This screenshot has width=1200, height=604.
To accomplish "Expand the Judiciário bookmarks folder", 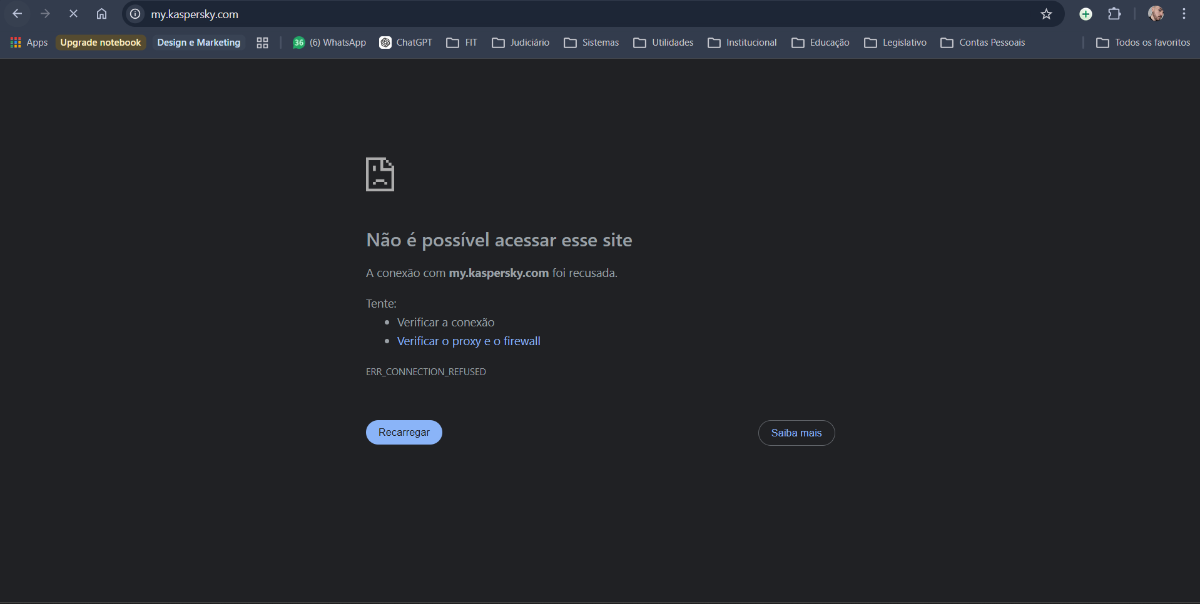I will click(x=520, y=43).
